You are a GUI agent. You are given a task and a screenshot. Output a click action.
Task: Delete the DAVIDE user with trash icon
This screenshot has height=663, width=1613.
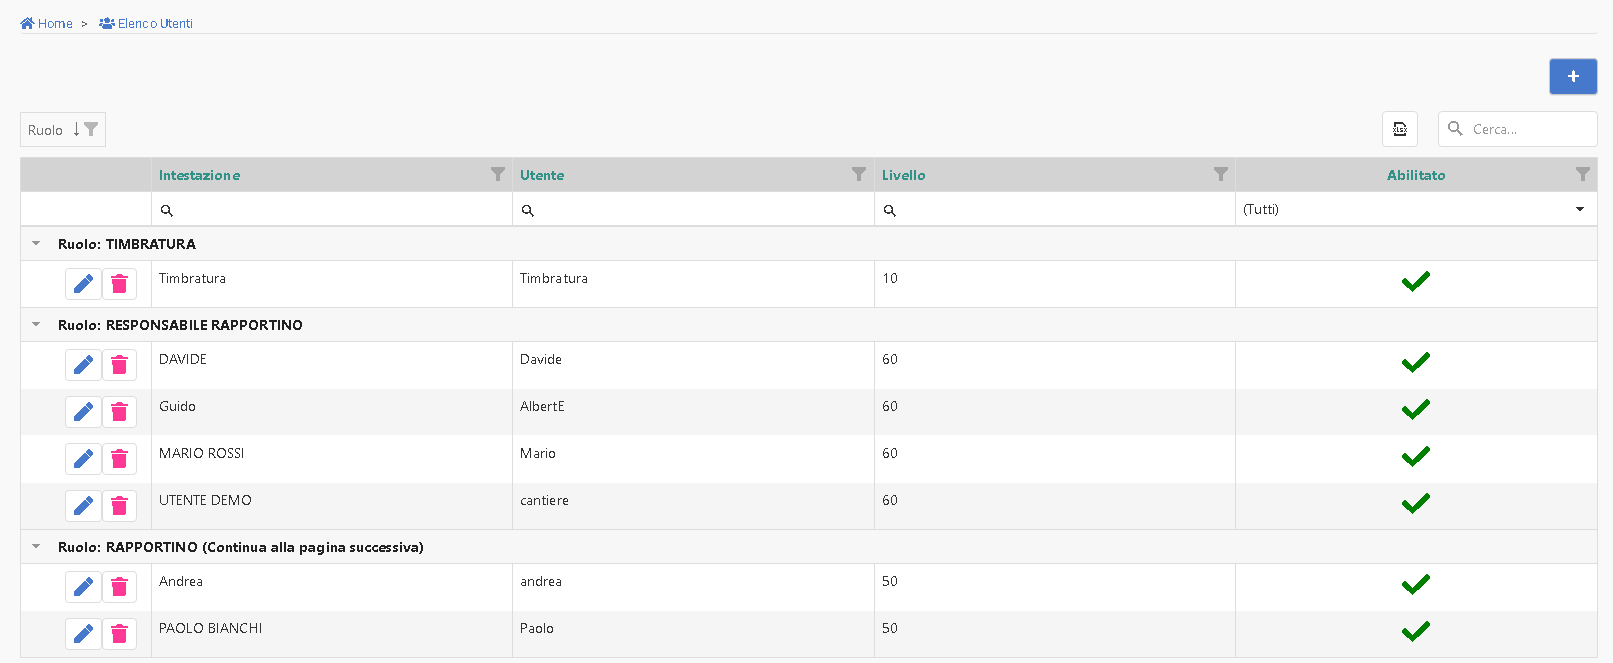[119, 365]
